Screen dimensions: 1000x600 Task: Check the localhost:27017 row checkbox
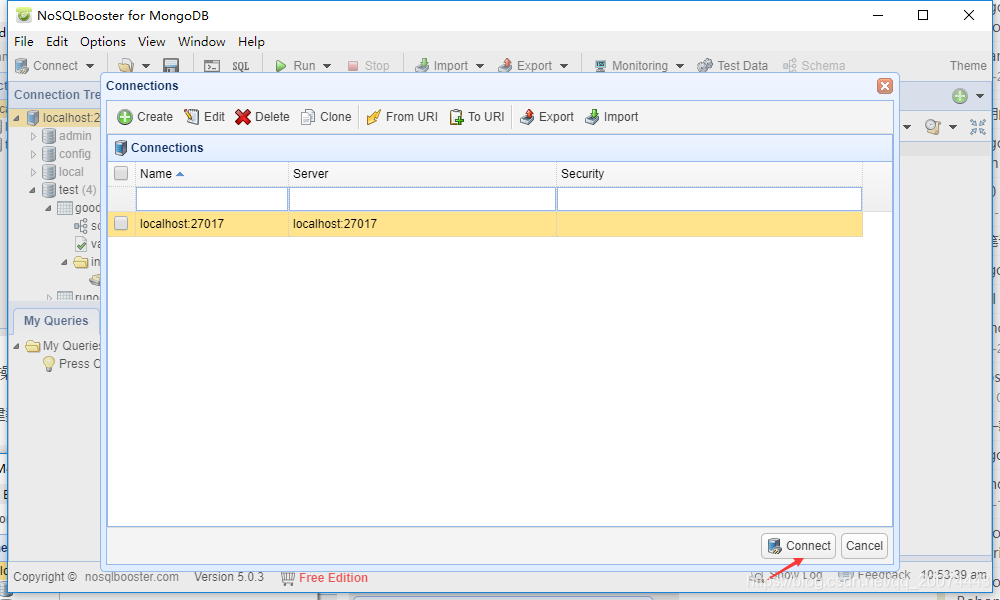click(121, 223)
